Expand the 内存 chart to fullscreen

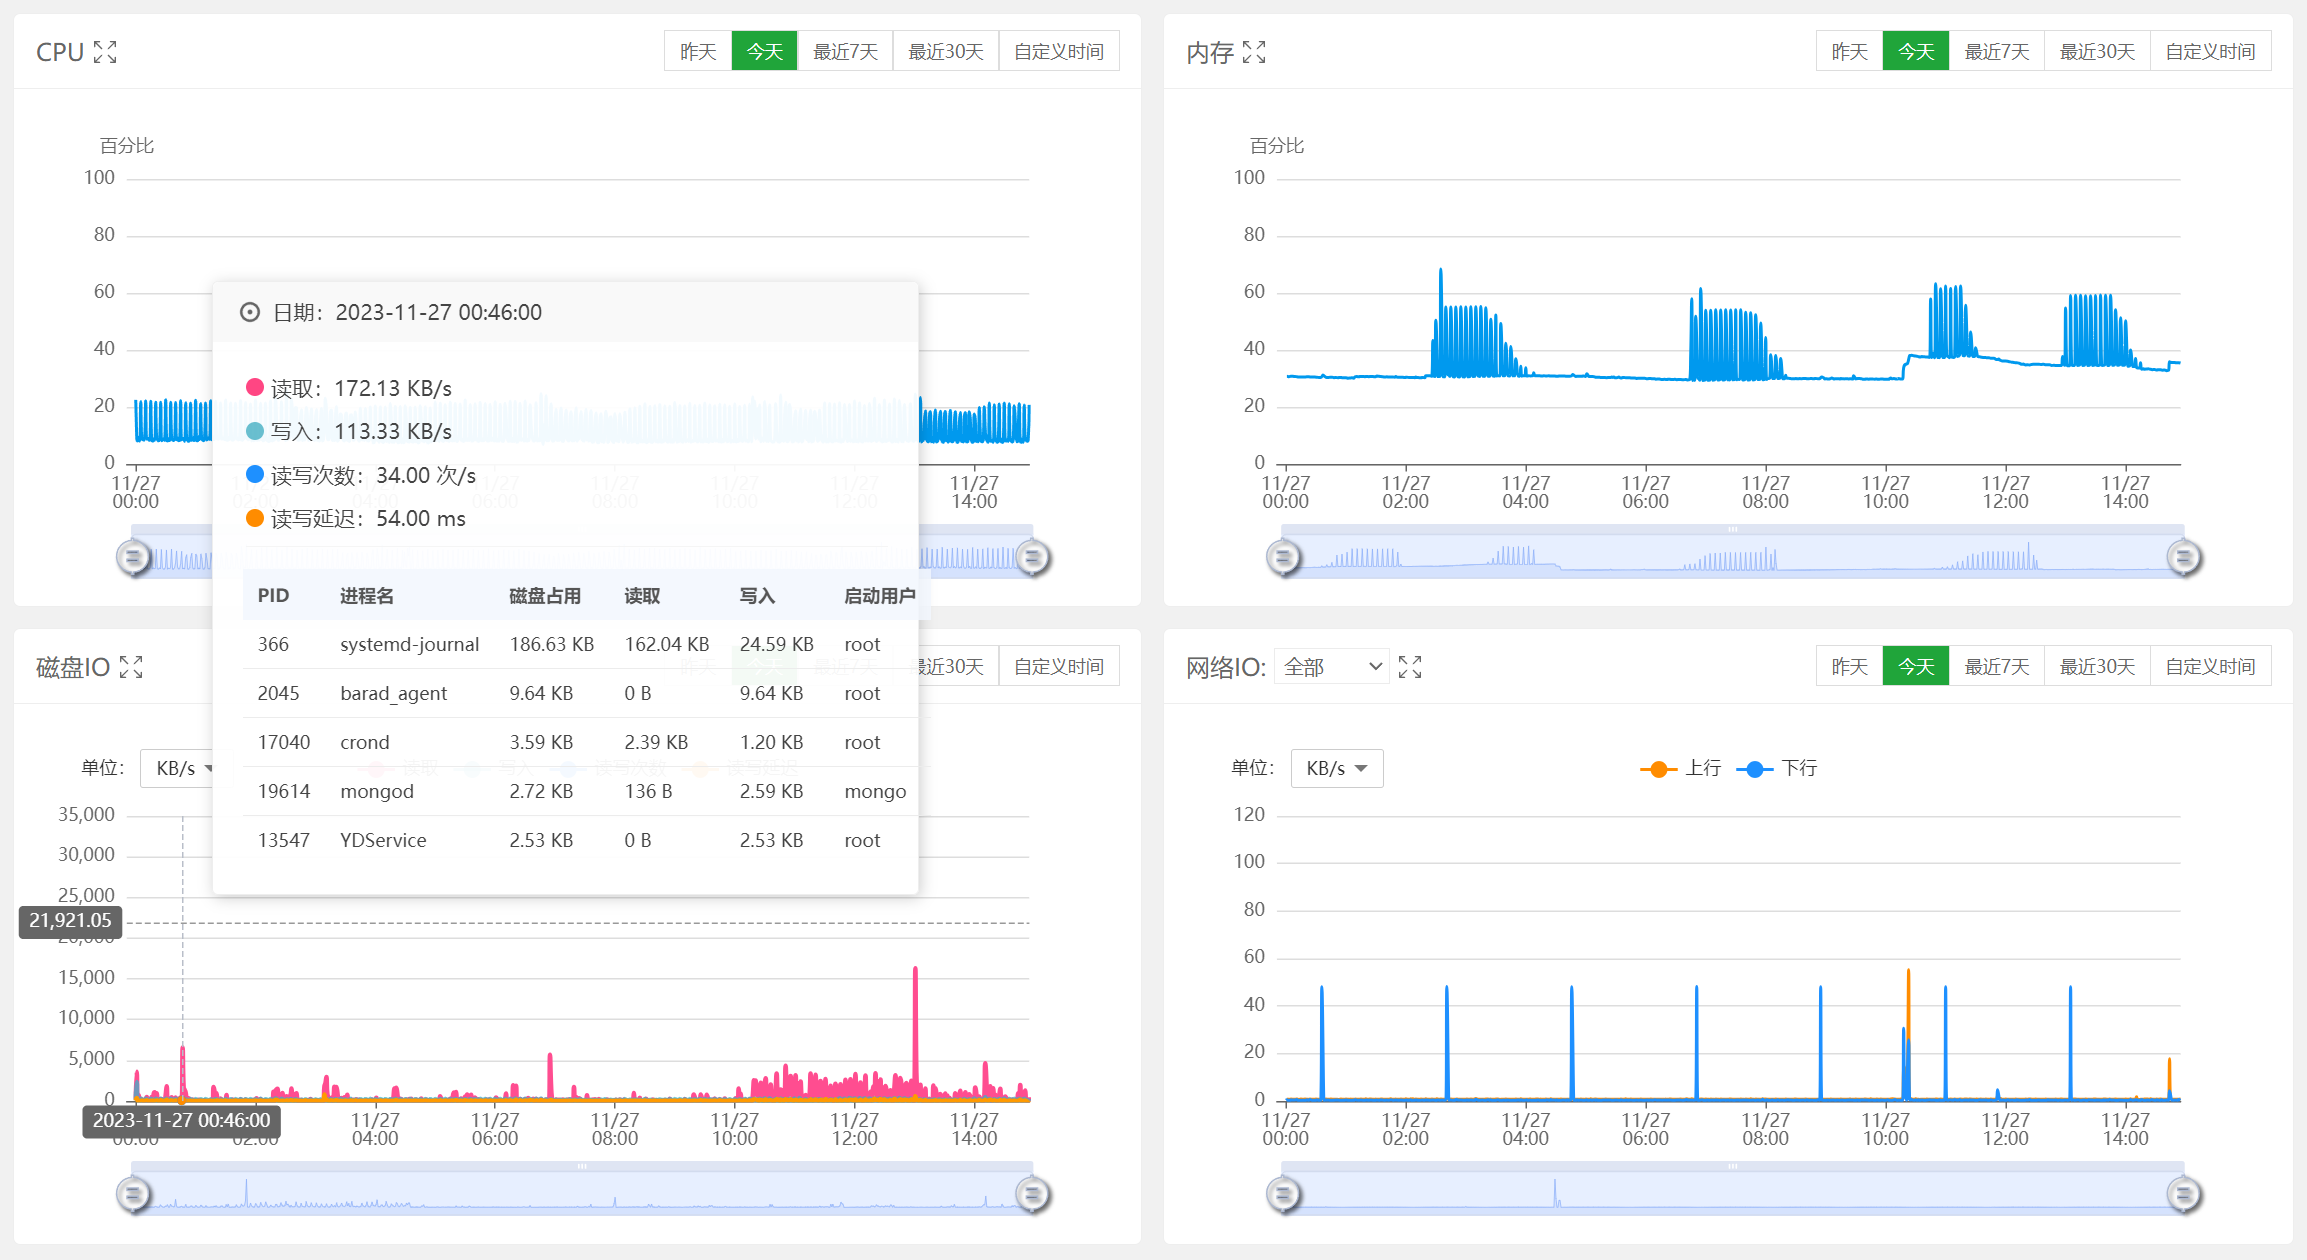click(x=1254, y=52)
